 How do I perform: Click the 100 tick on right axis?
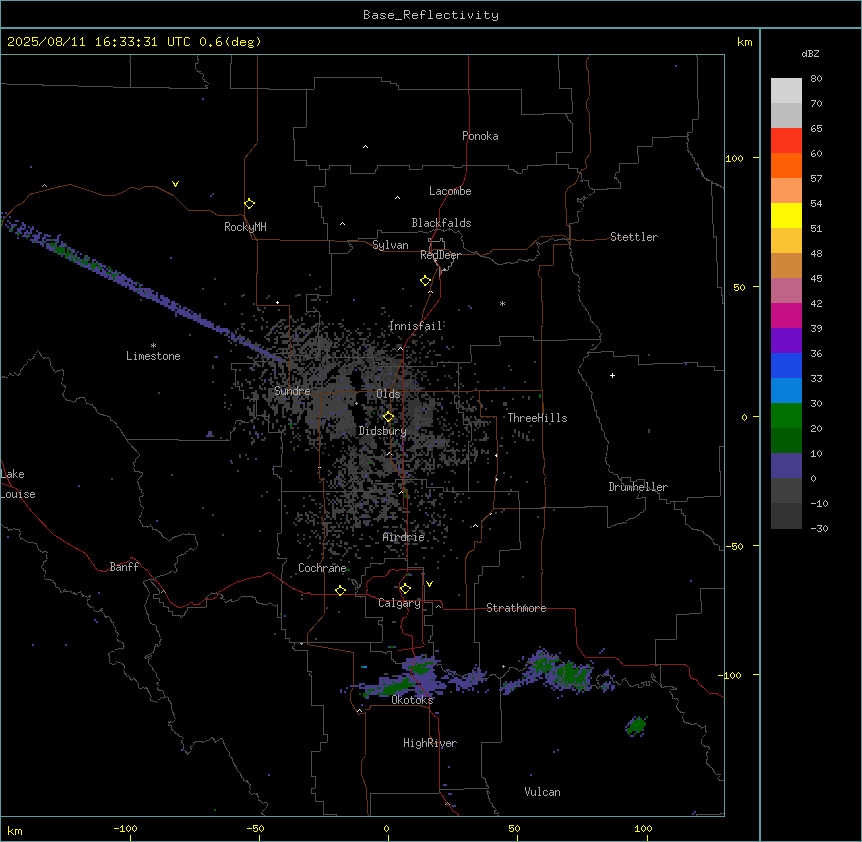(734, 158)
